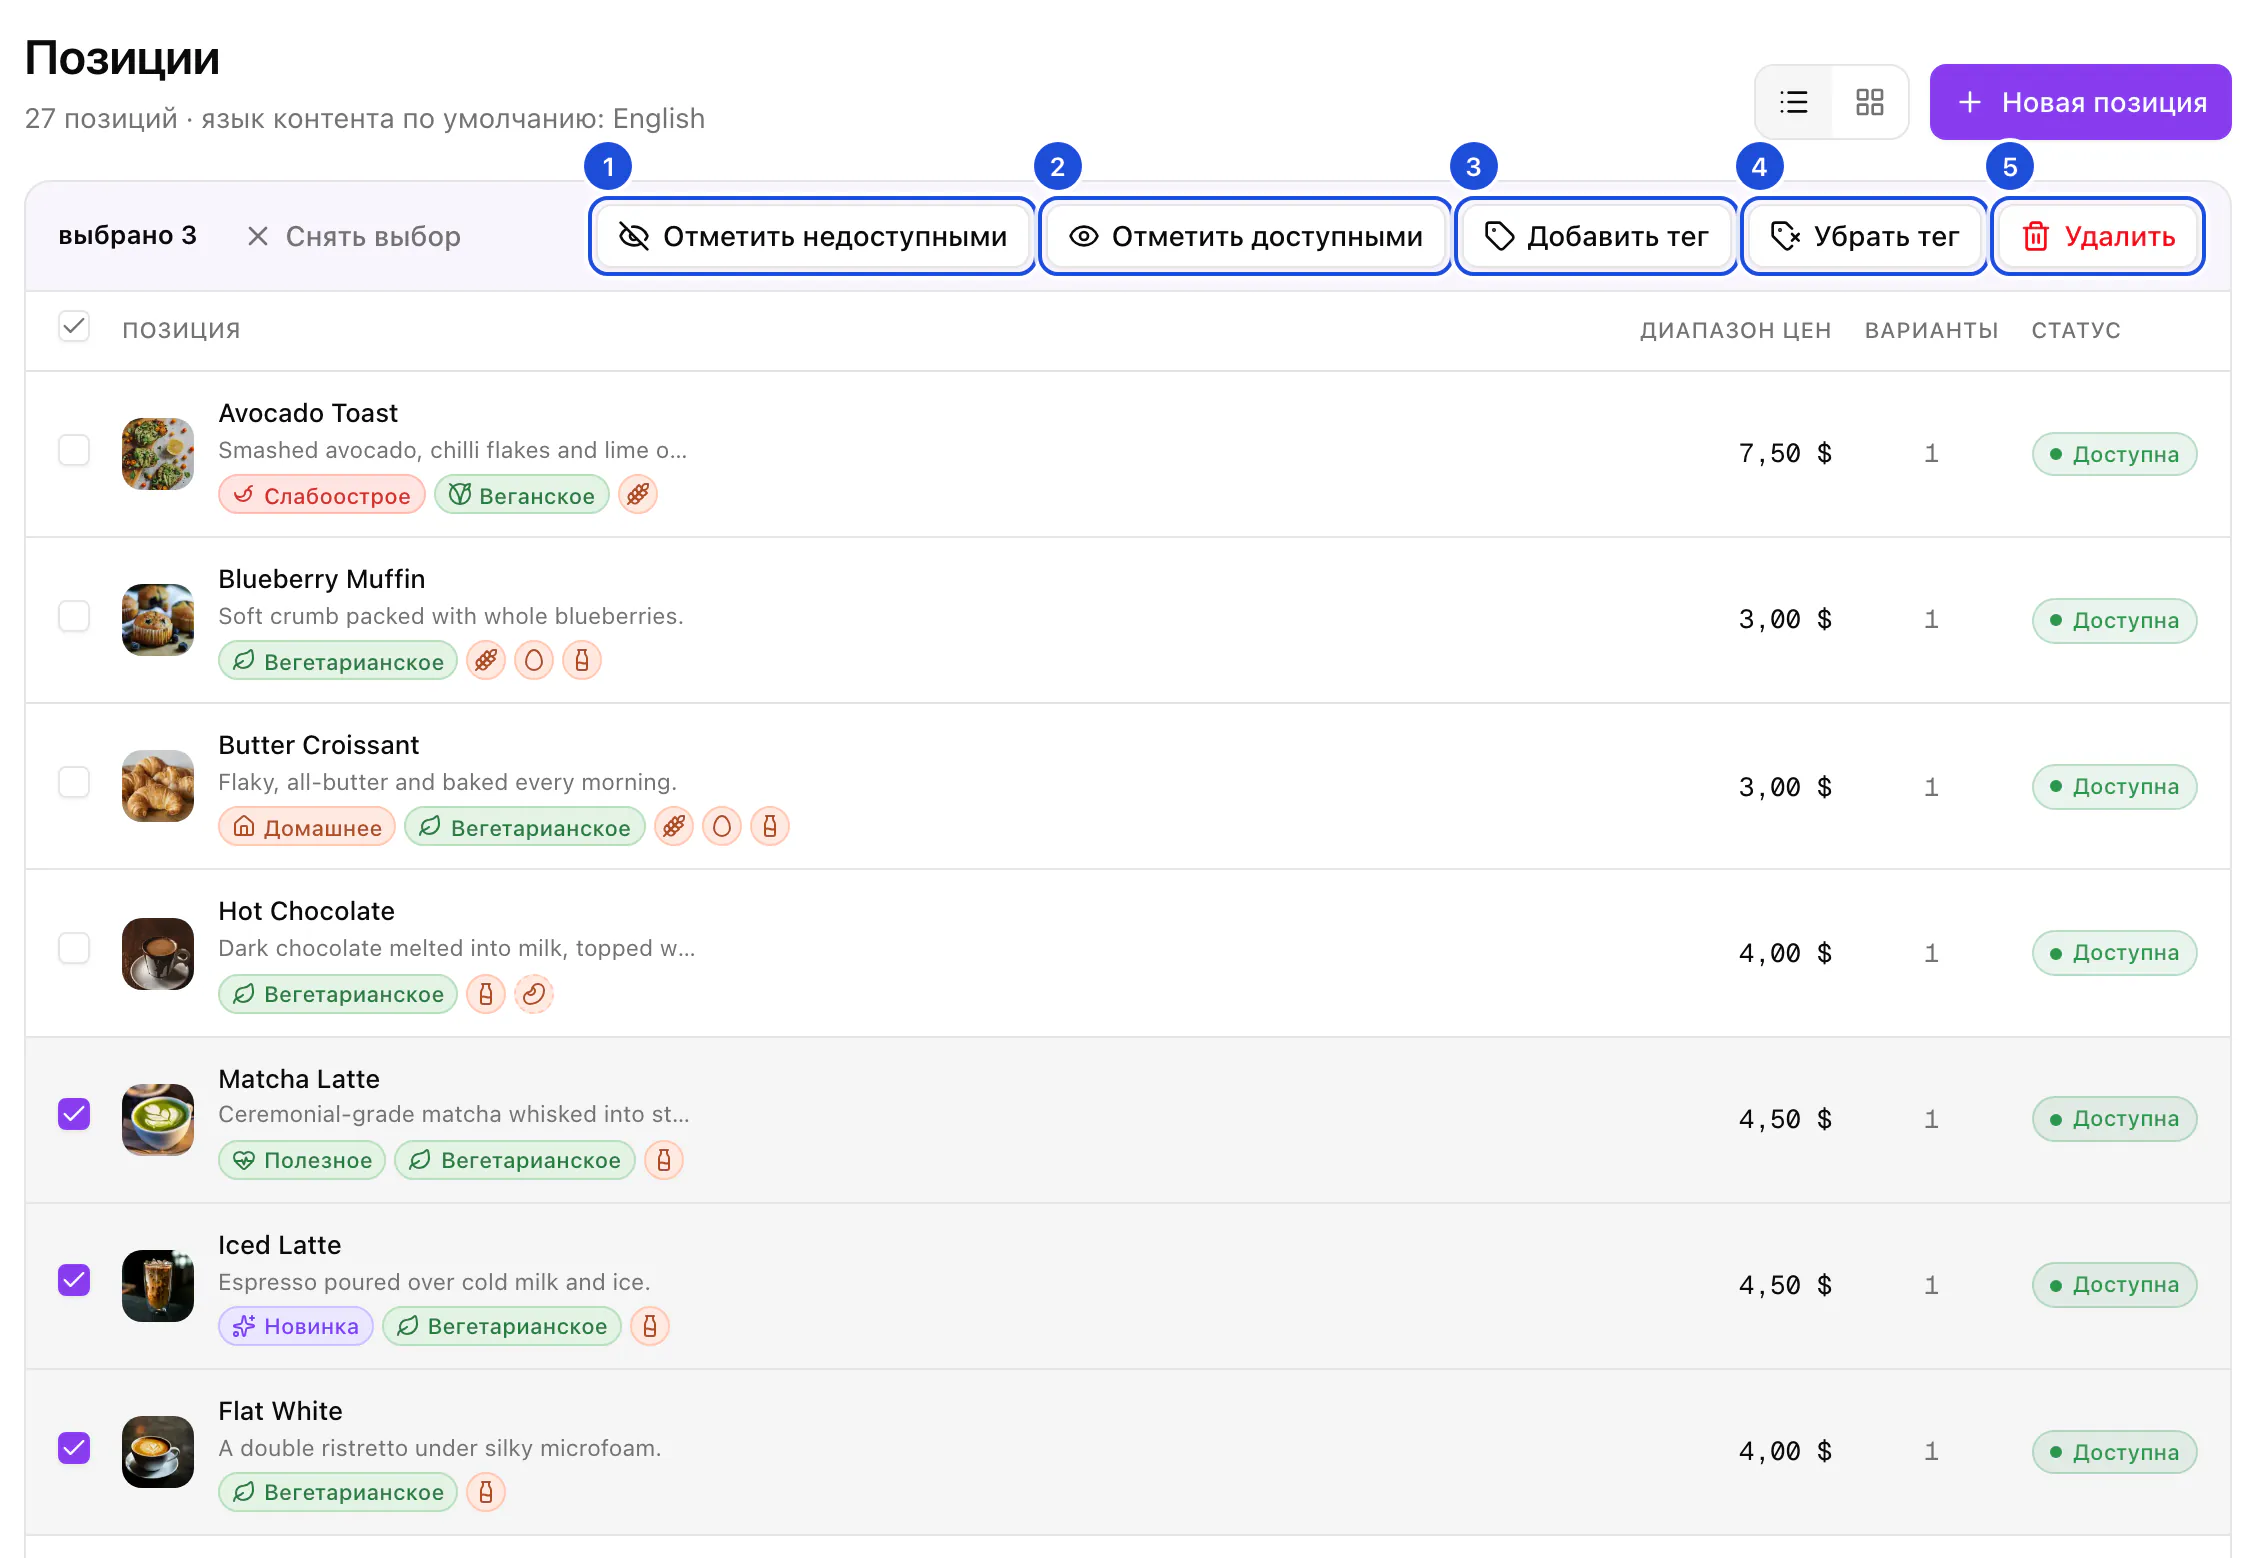Open Убрать тег action
Screen dimensions: 2256x1558
[1864, 236]
